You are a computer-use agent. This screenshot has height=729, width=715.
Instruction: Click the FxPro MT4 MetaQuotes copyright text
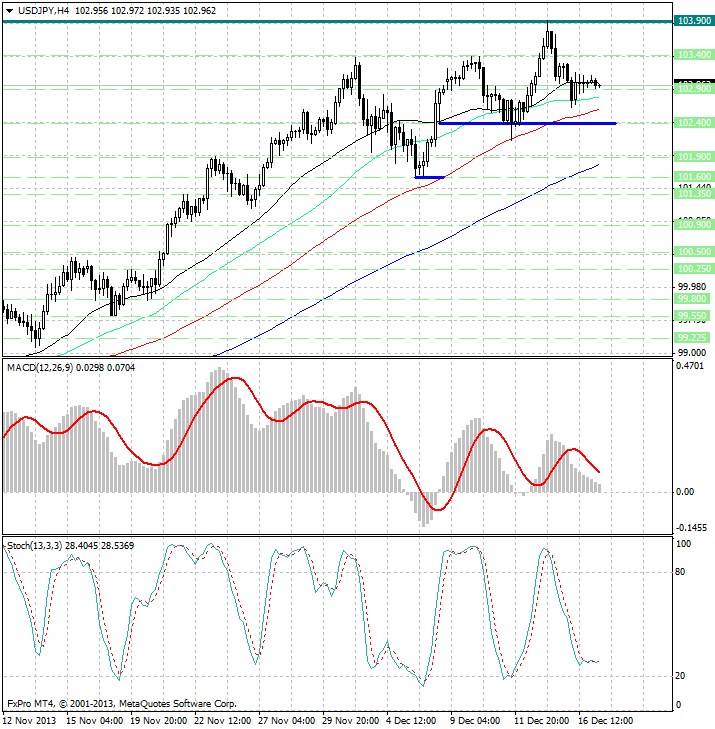pyautogui.click(x=122, y=703)
